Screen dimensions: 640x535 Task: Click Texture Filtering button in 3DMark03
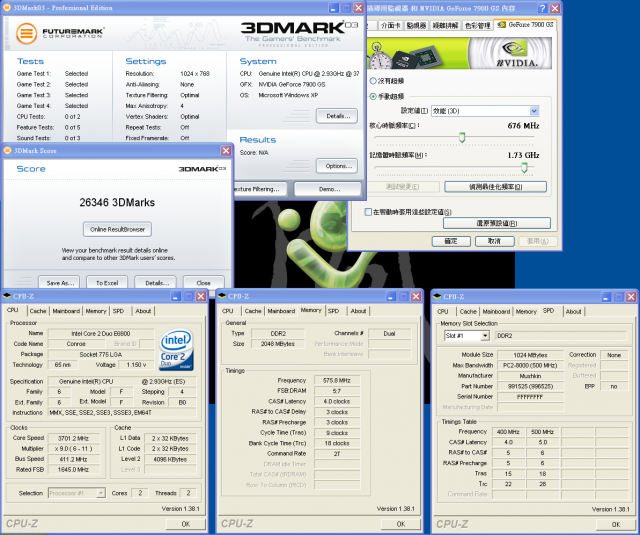260,189
